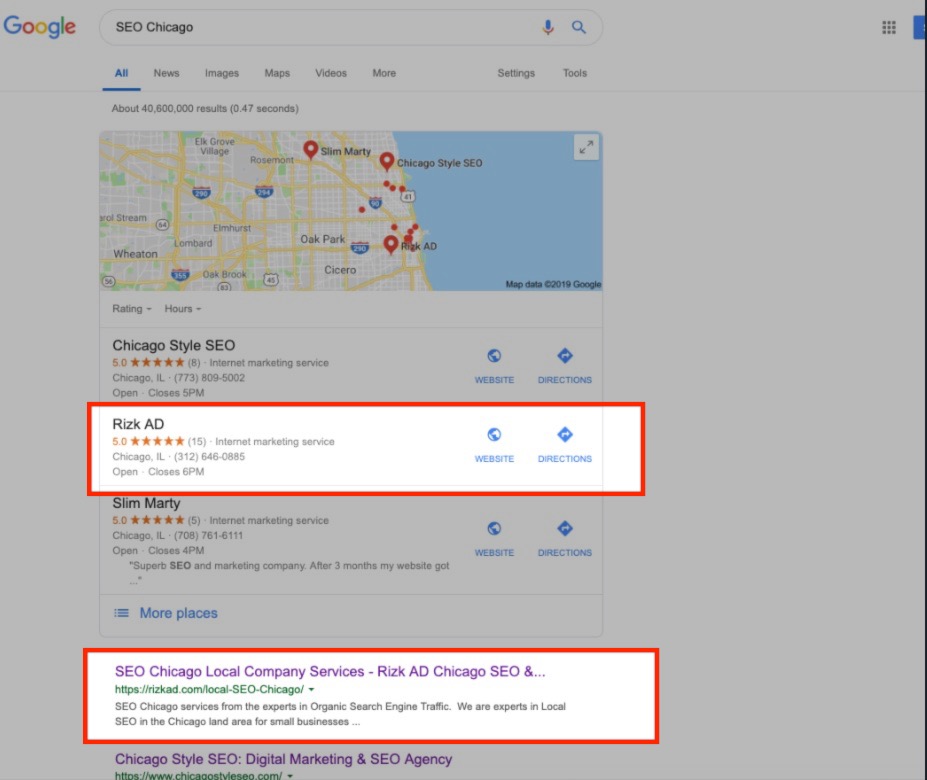Image resolution: width=927 pixels, height=780 pixels.
Task: Open search Settings
Action: click(x=516, y=73)
